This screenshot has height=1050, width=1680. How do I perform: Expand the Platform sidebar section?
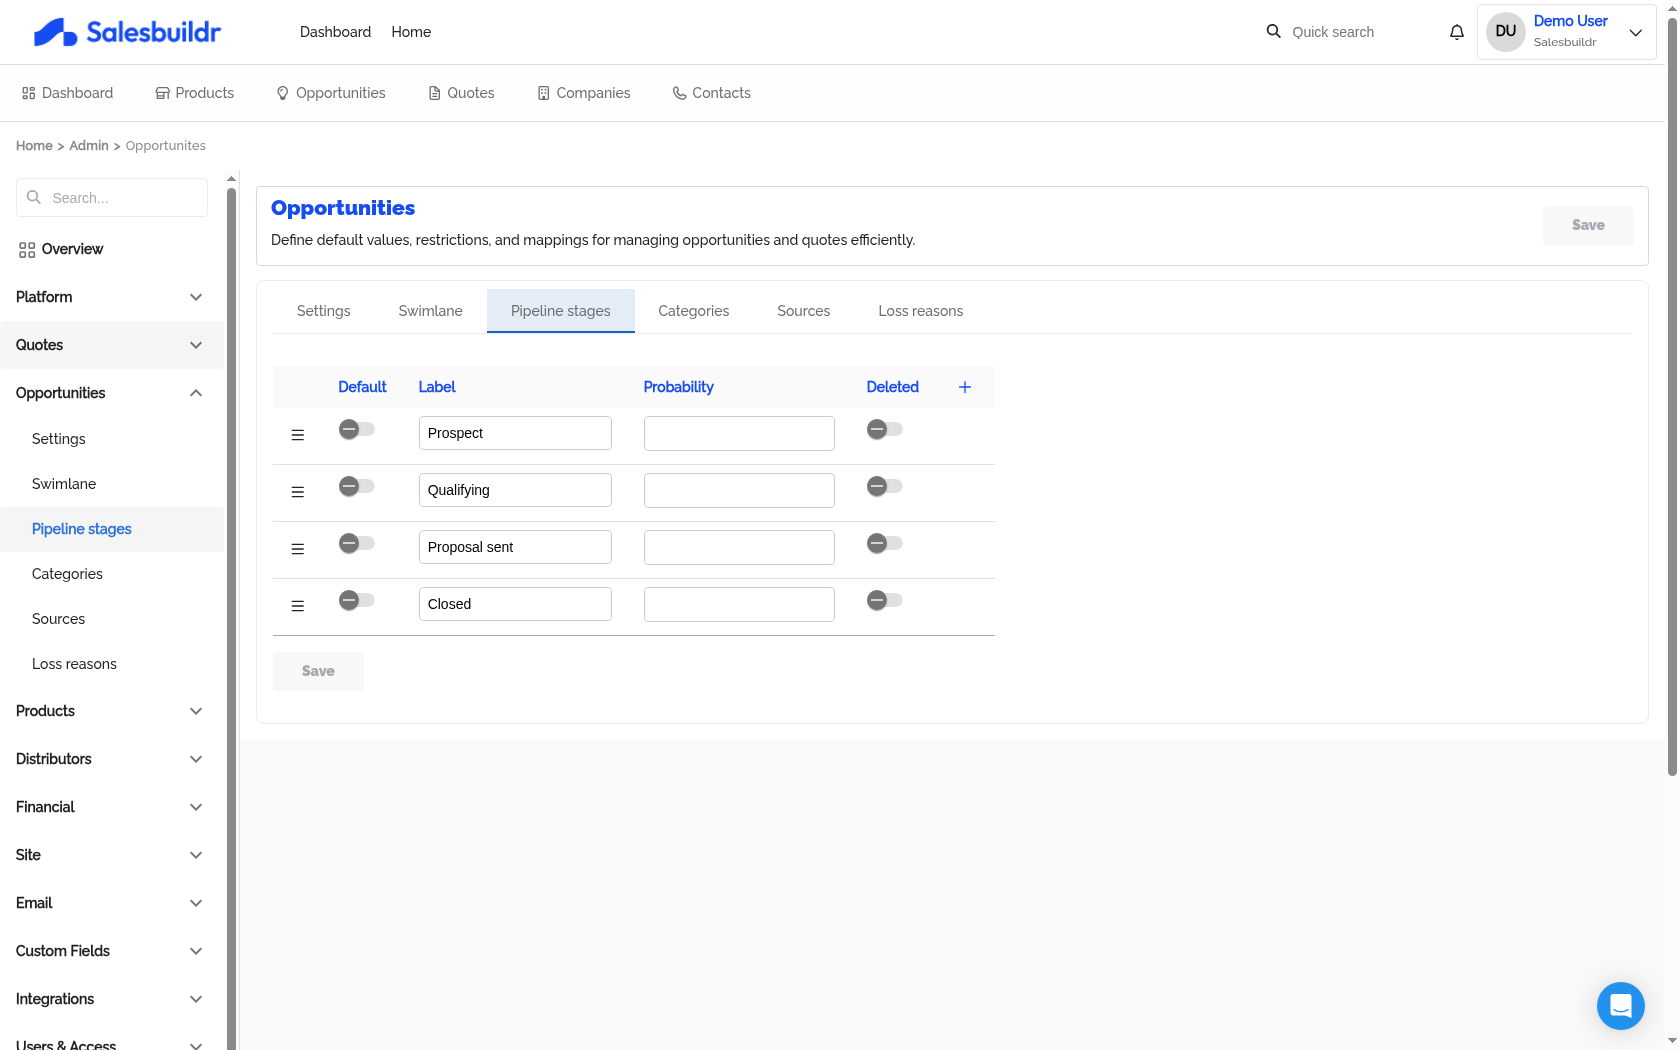pyautogui.click(x=110, y=297)
